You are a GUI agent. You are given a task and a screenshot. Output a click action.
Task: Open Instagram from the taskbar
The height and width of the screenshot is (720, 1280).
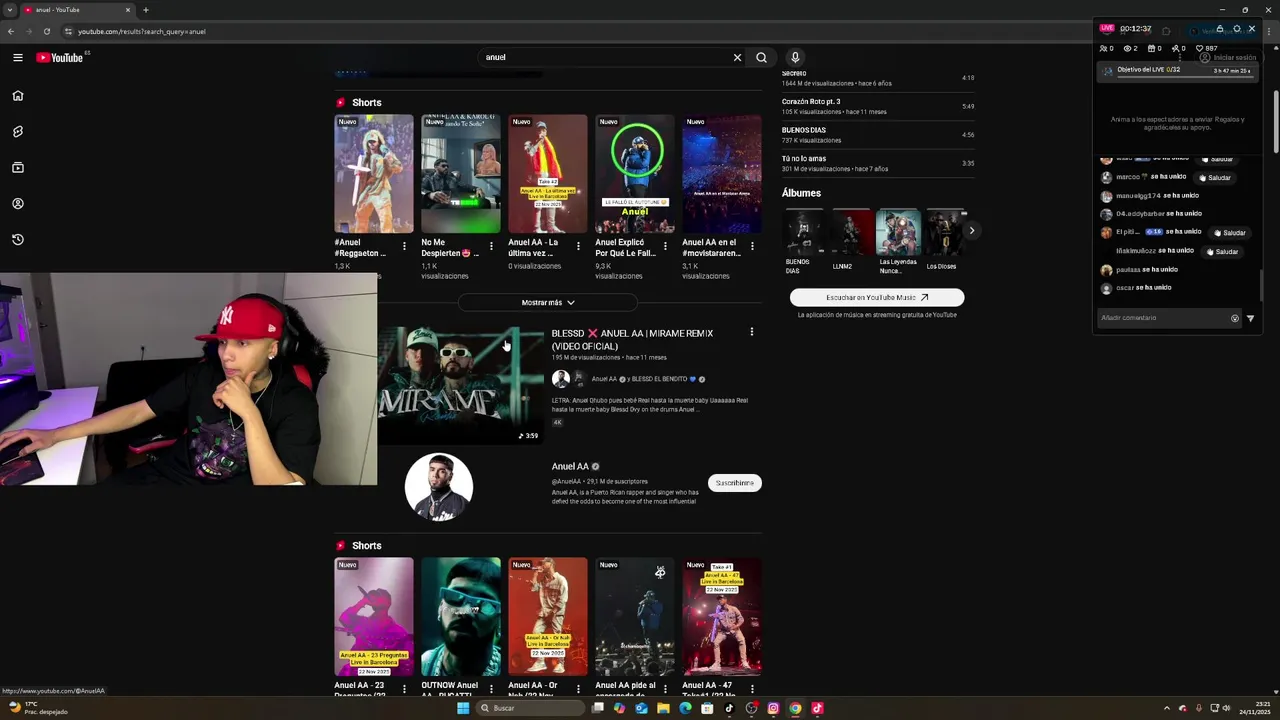coord(773,708)
